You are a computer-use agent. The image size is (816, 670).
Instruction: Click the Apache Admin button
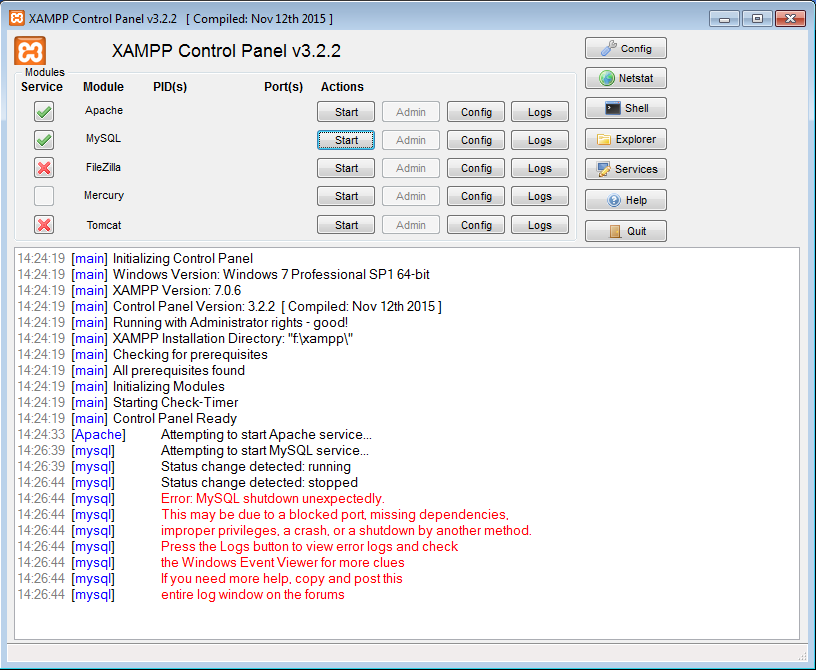[x=411, y=112]
